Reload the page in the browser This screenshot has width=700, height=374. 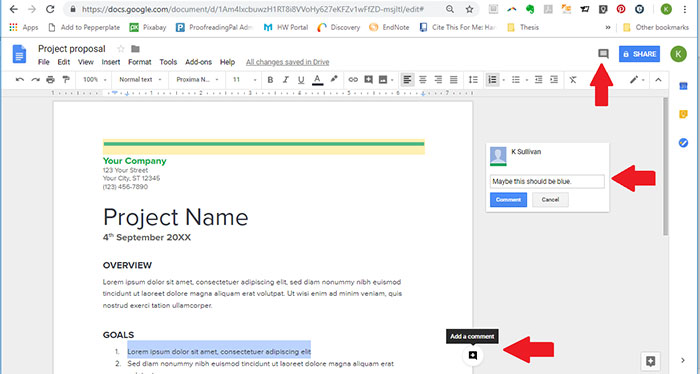click(x=50, y=9)
